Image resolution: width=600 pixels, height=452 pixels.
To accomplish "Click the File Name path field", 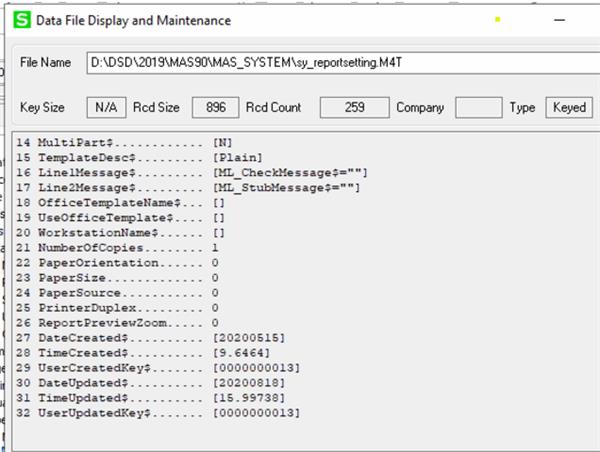I will (x=343, y=62).
